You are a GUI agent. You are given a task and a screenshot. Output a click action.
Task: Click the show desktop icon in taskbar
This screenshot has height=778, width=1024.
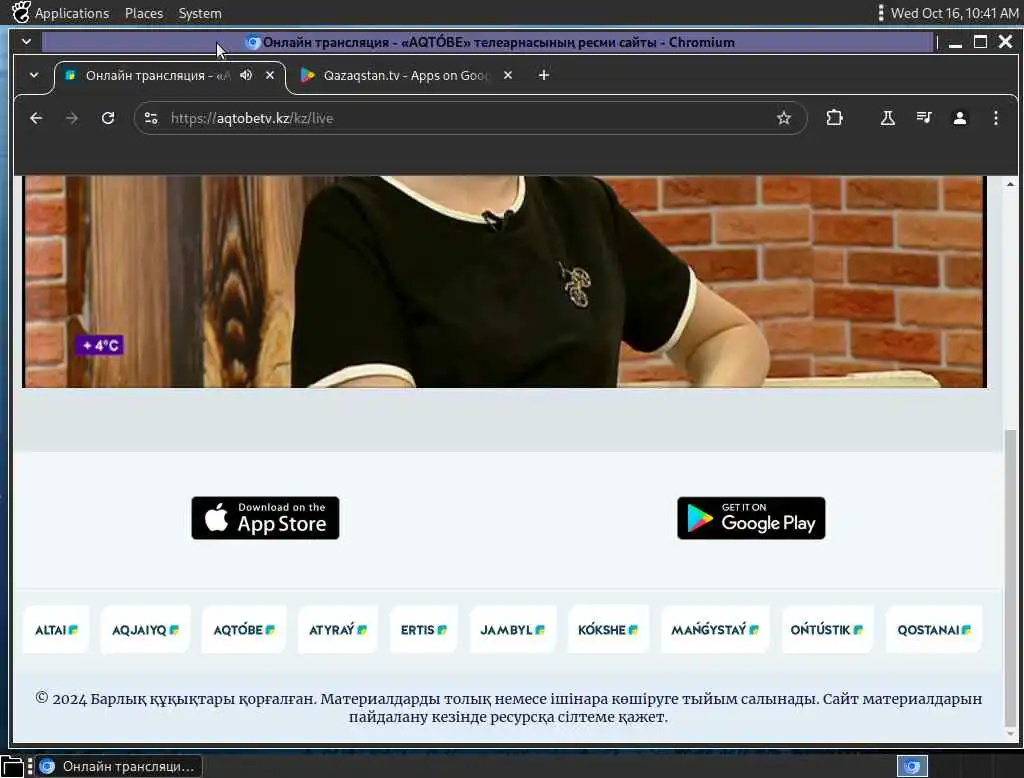click(12, 766)
